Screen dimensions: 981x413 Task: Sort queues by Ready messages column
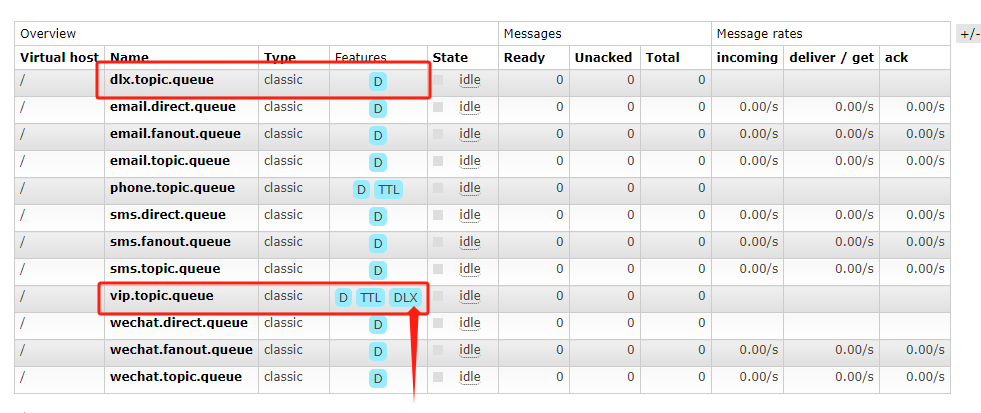(524, 57)
